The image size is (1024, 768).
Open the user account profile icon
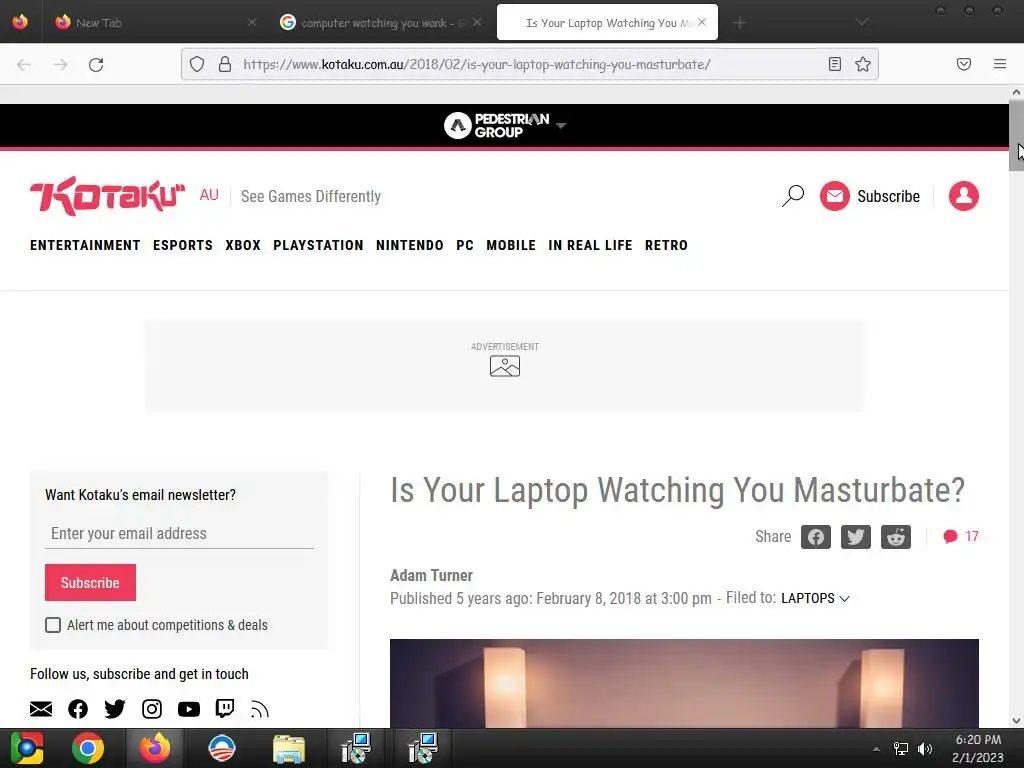point(963,196)
